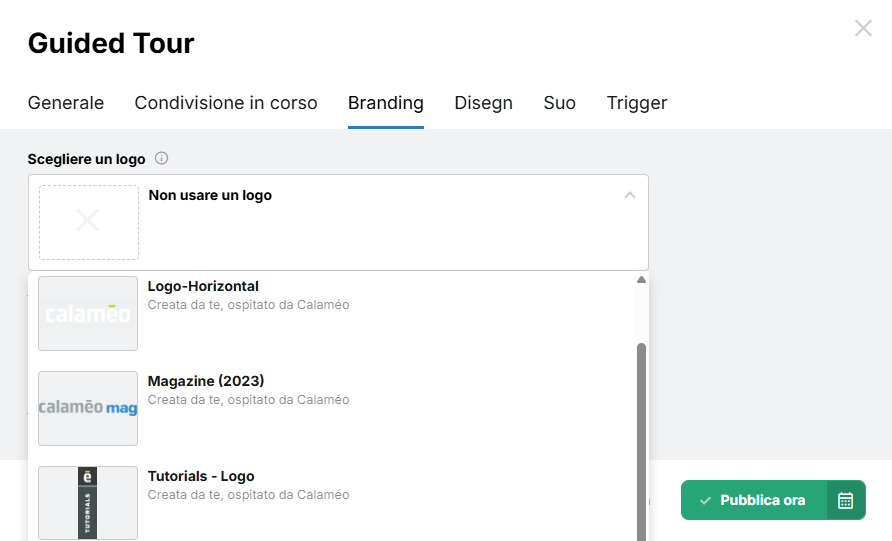Open the schedule calendar icon
Viewport: 892px width, 541px height.
coord(846,500)
